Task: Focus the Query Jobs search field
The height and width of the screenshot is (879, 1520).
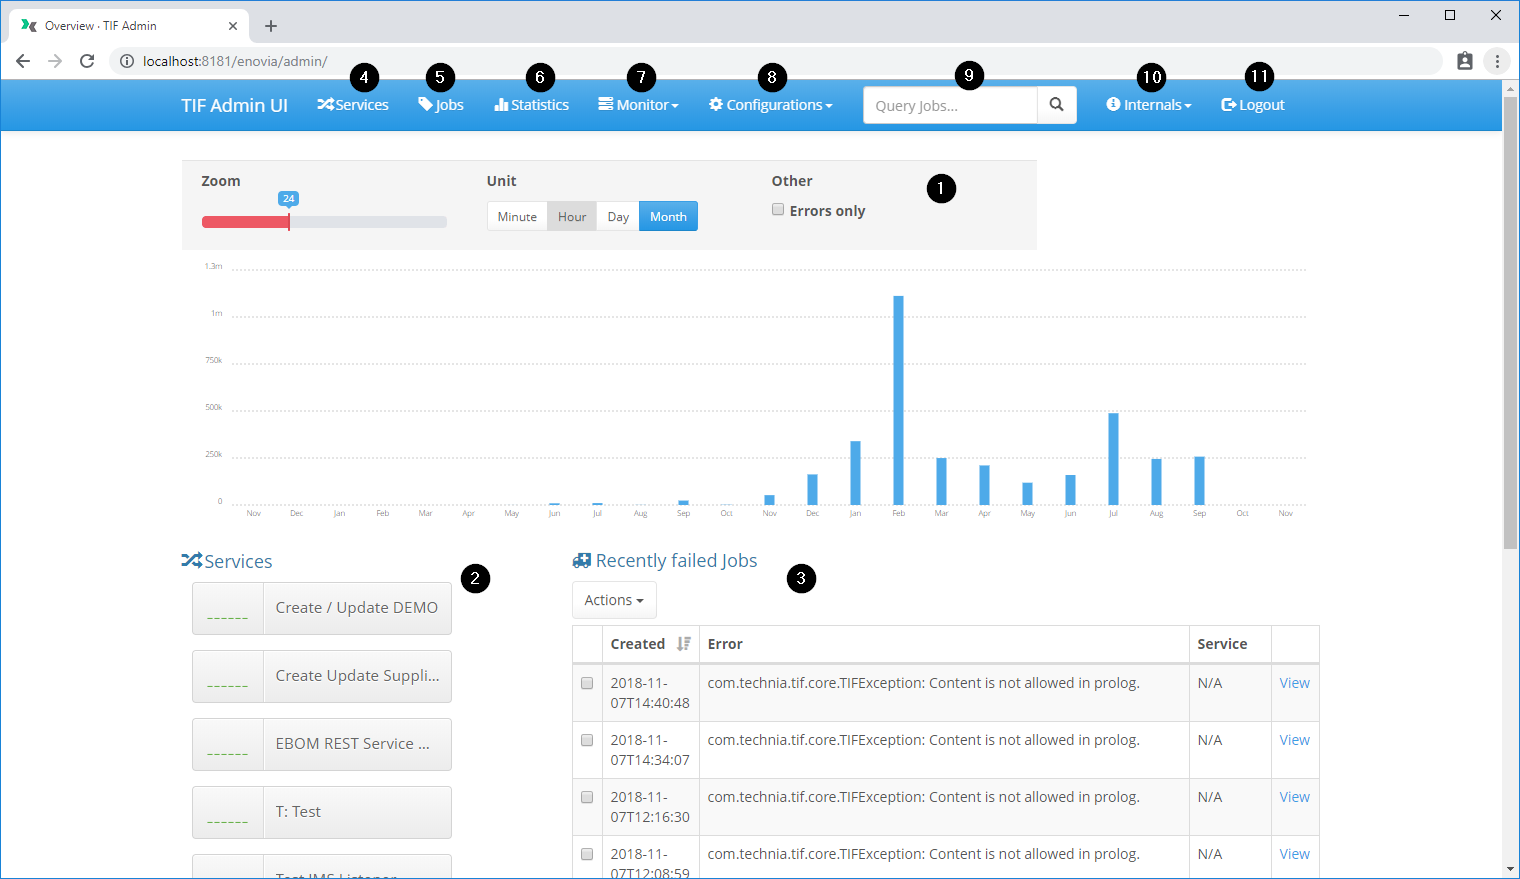Action: 950,105
